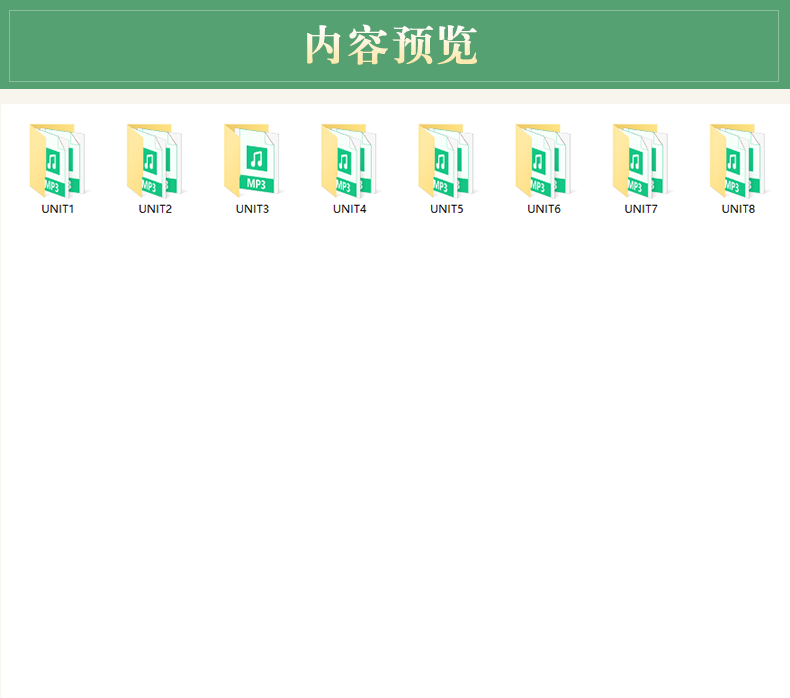790x698 pixels.
Task: Click the 内容预览 header title
Action: pyautogui.click(x=391, y=45)
